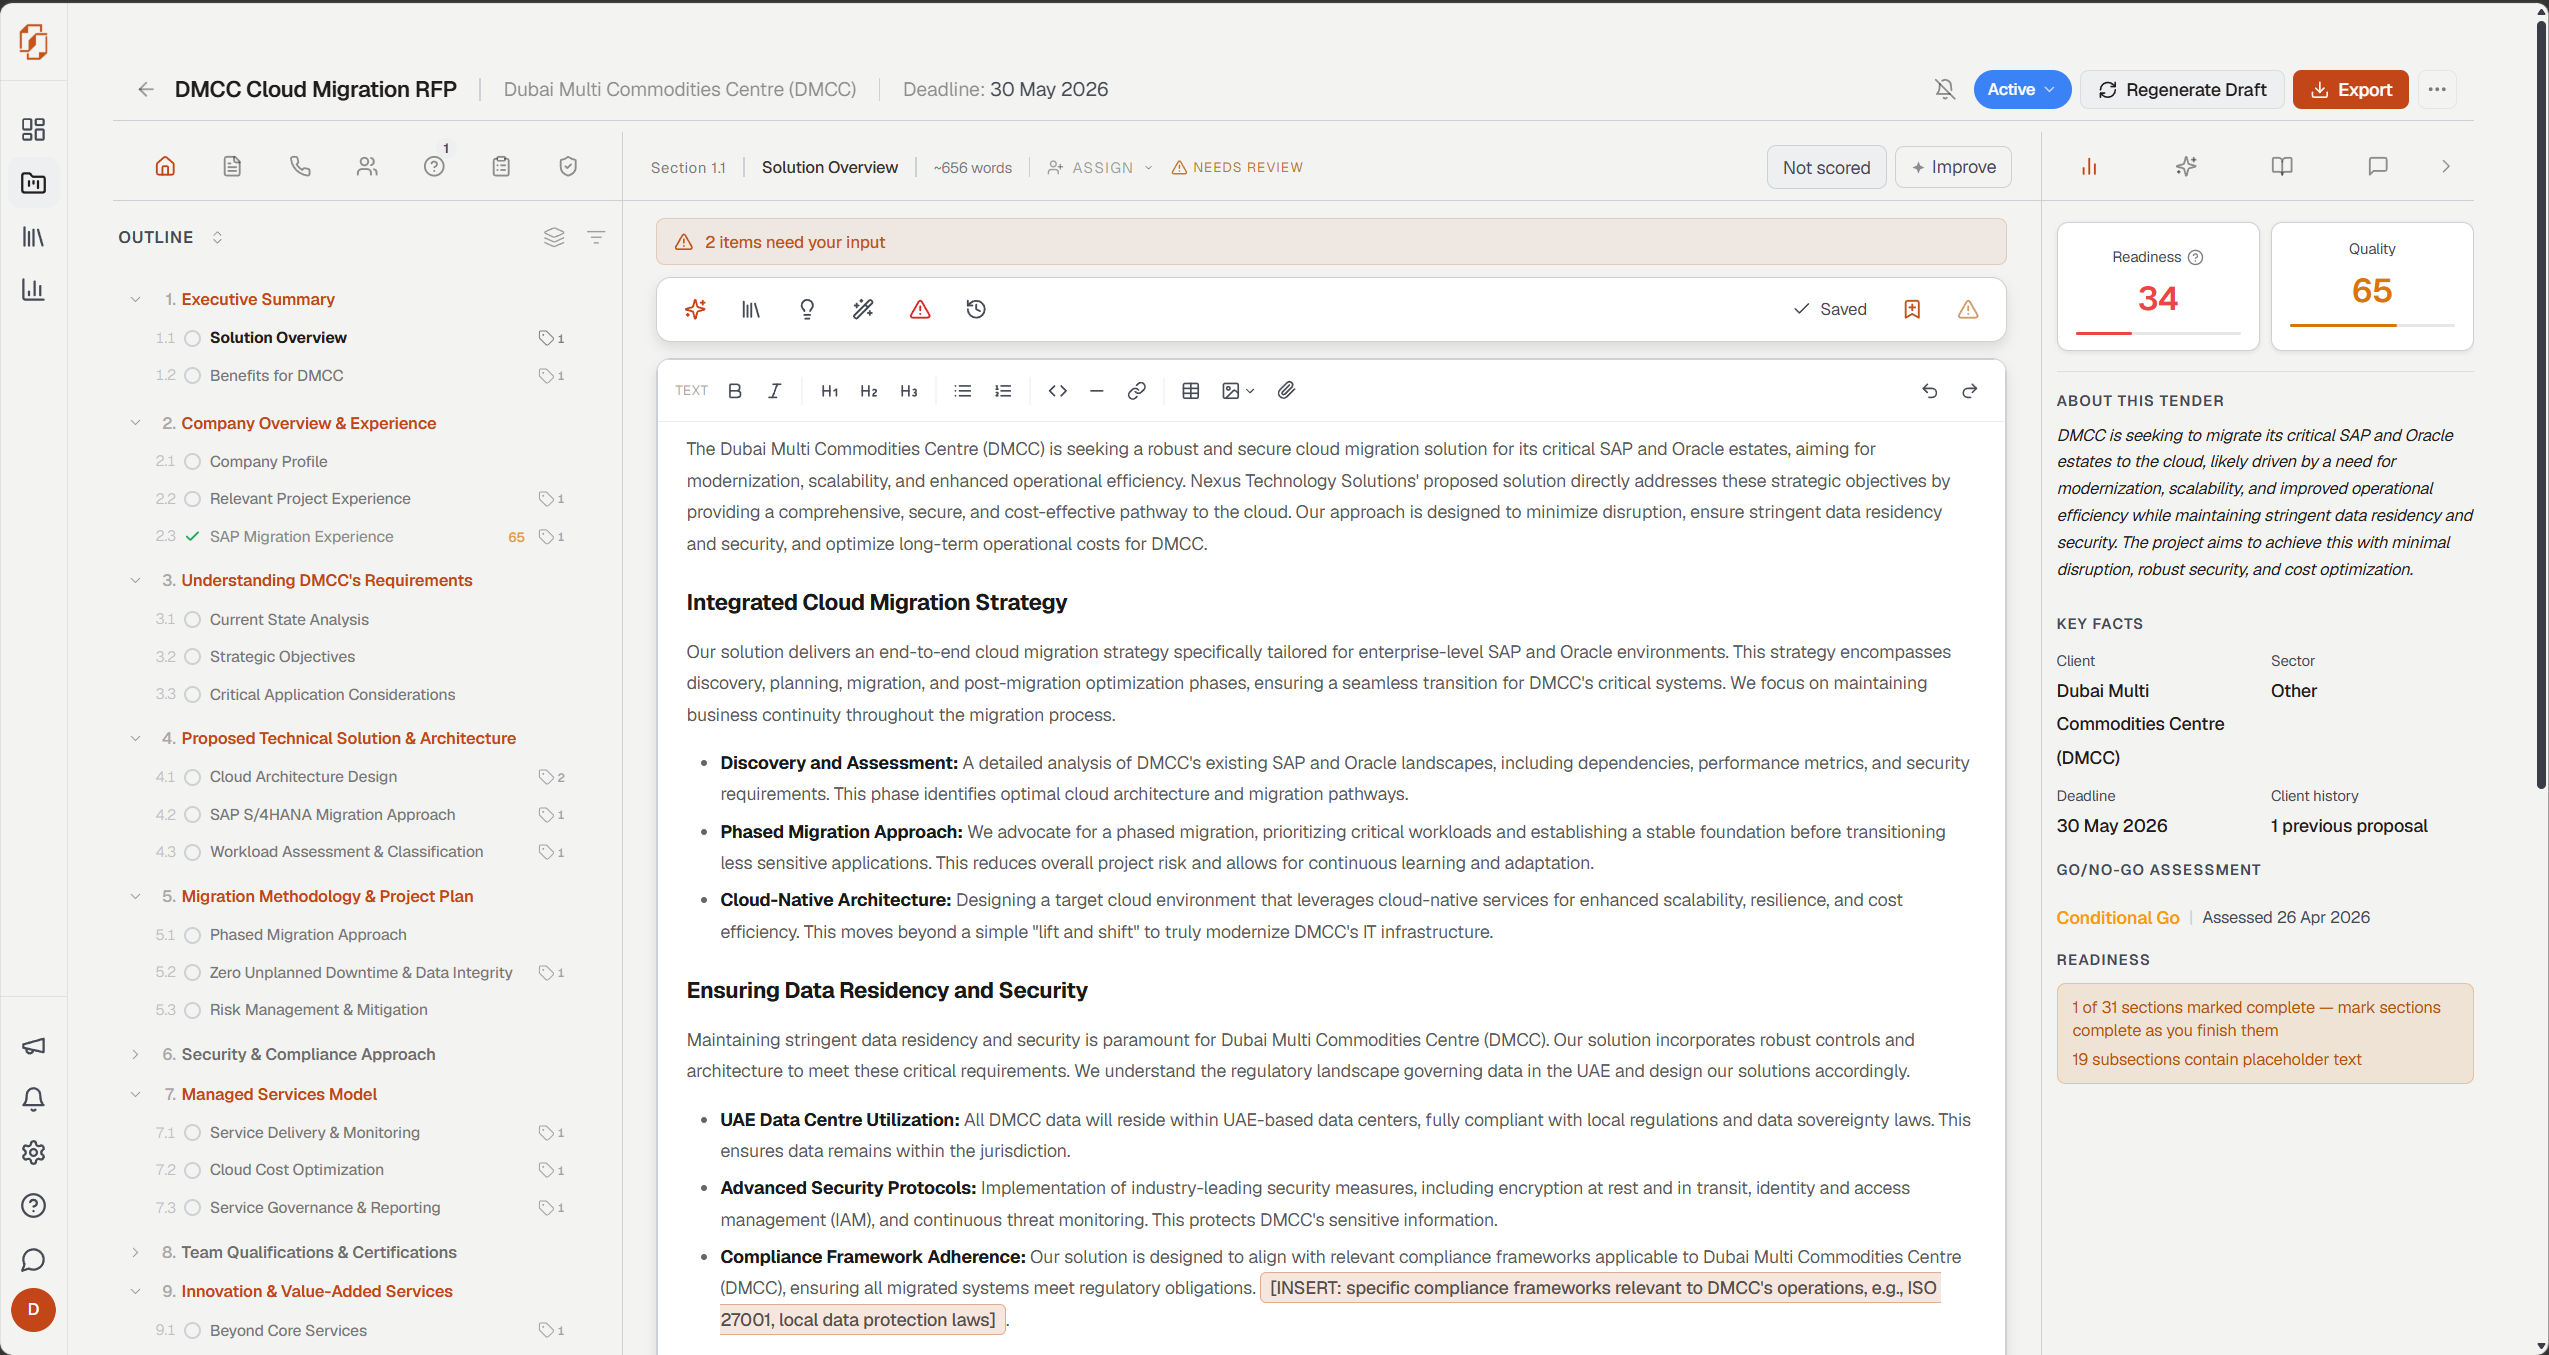Viewport: 2549px width, 1355px height.
Task: Collapse the Managed Services Model section
Action: click(135, 1095)
